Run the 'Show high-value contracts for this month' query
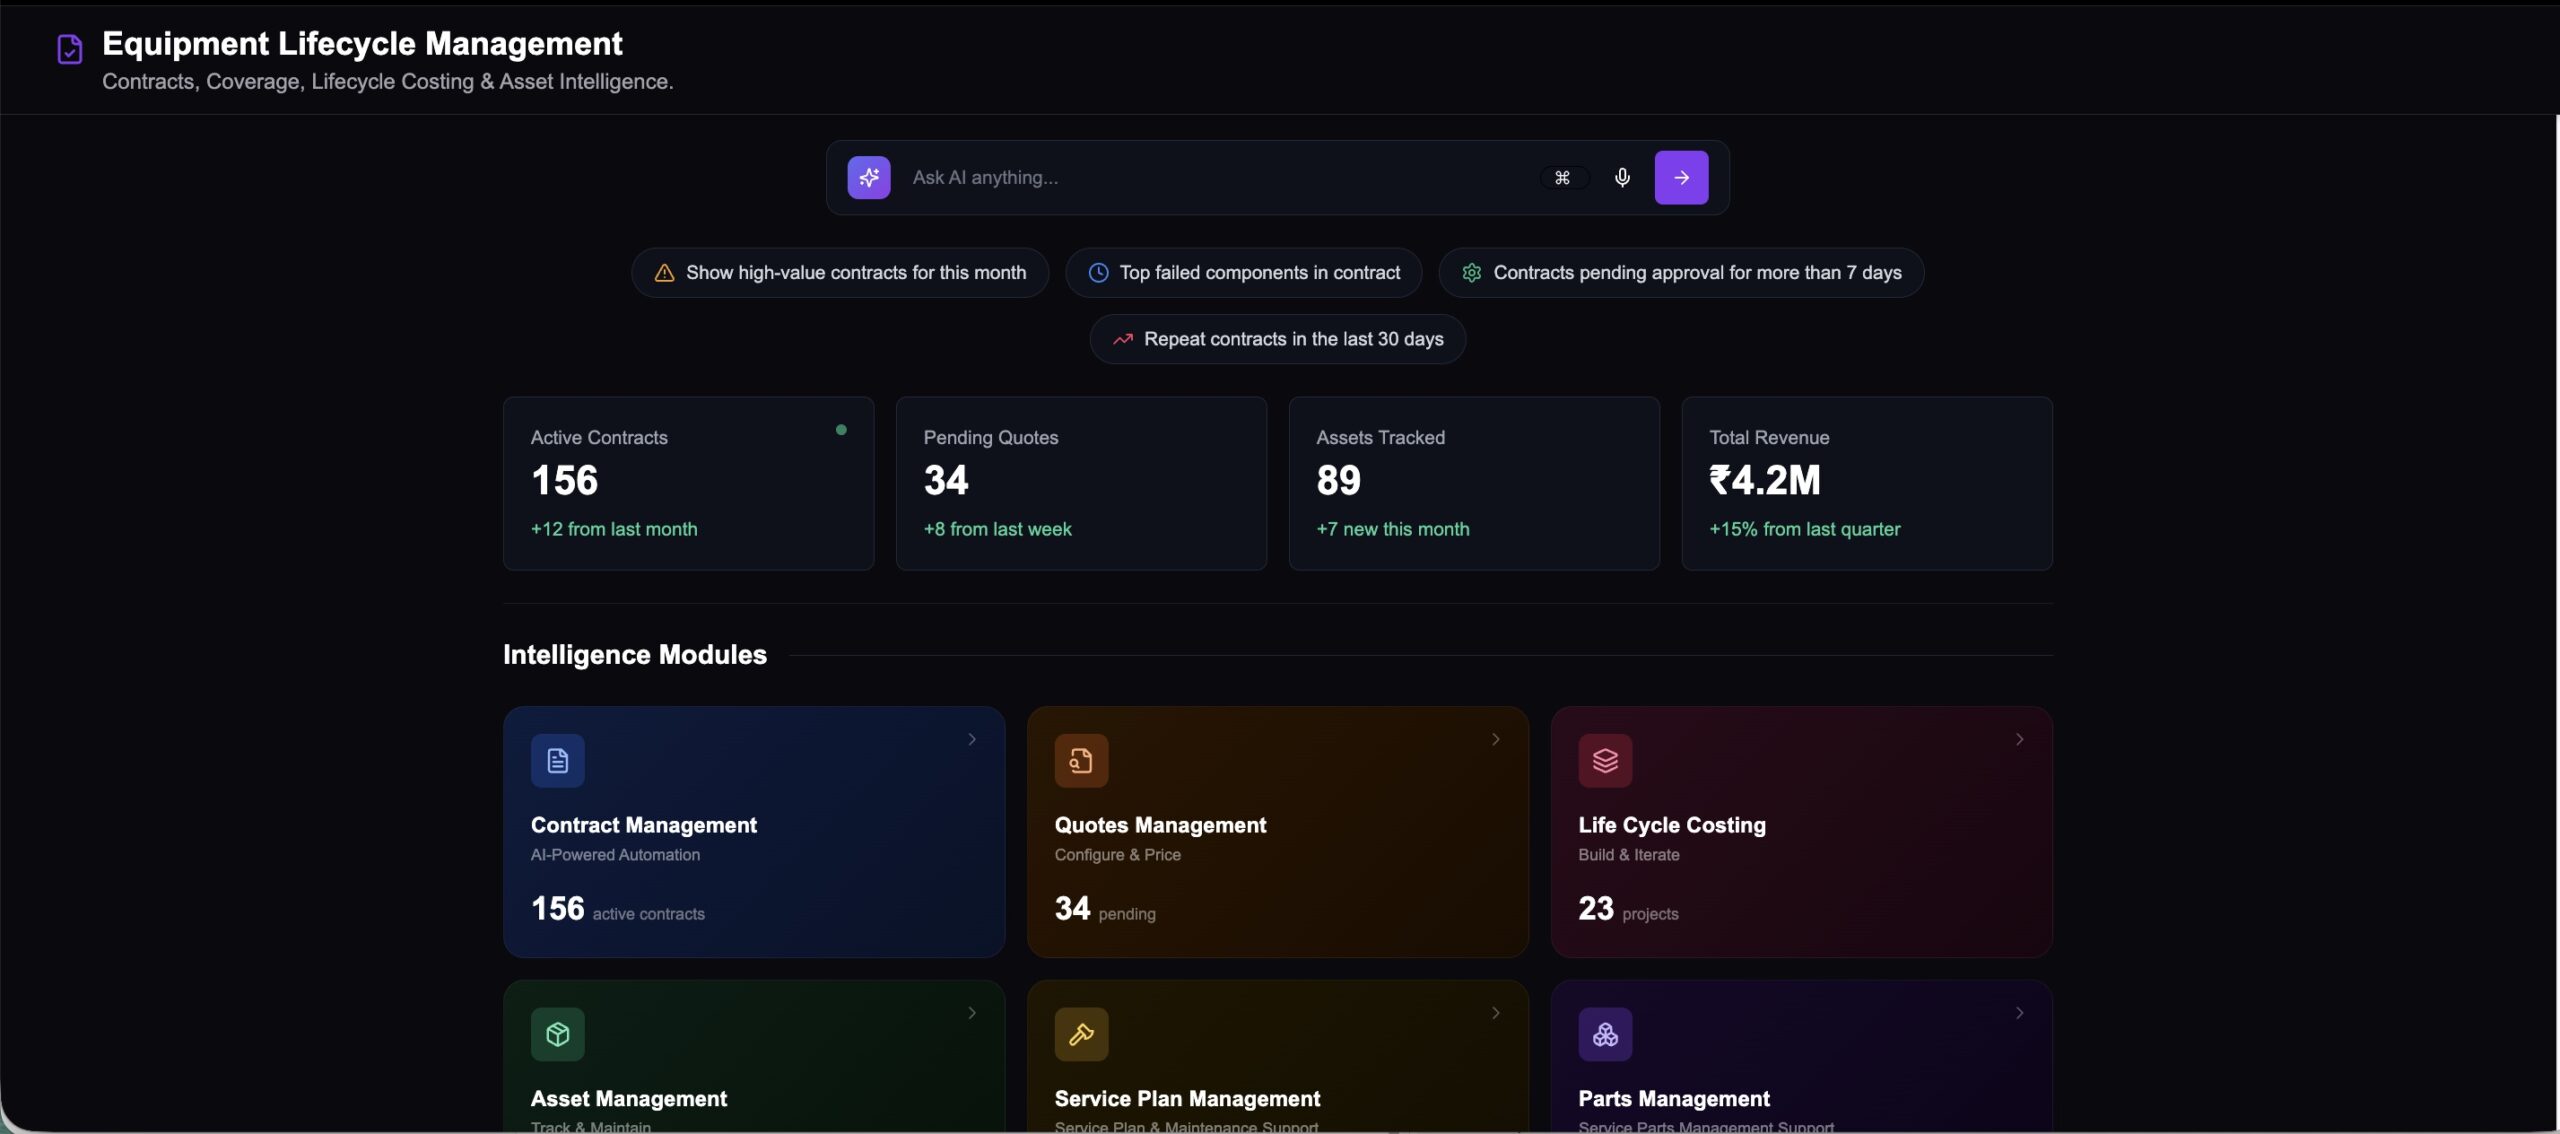This screenshot has width=2560, height=1134. (x=838, y=272)
